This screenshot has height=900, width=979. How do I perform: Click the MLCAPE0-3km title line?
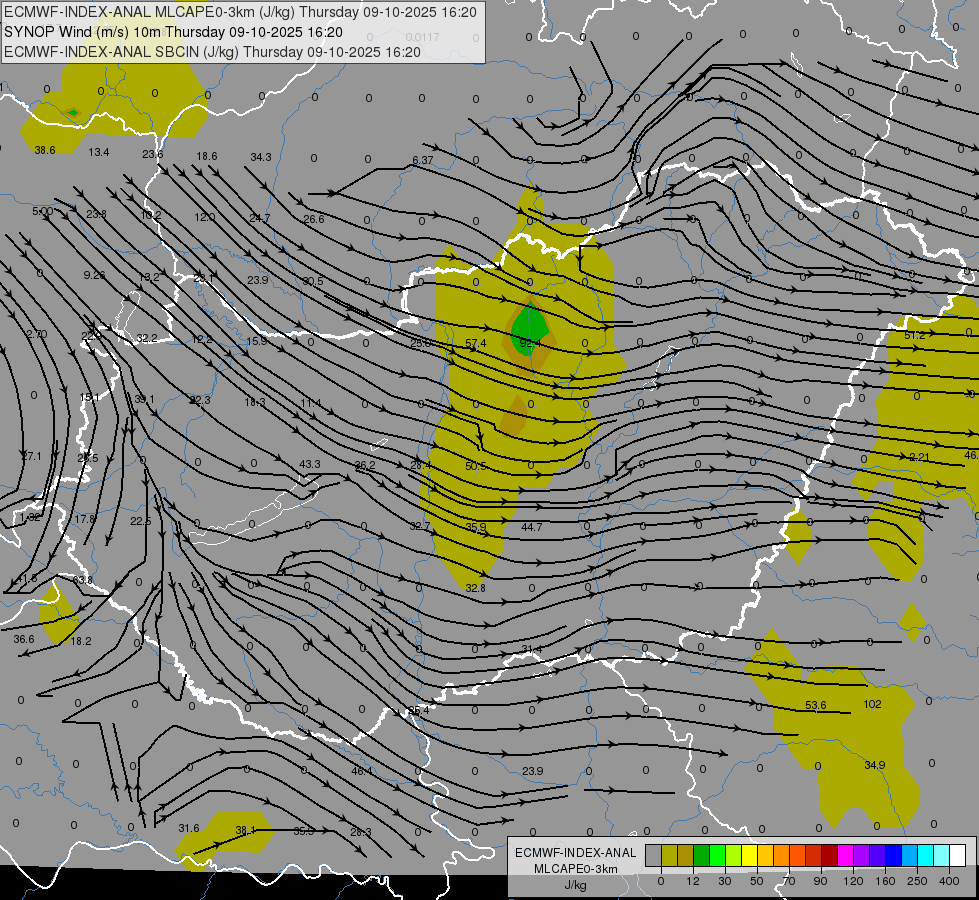240,12
